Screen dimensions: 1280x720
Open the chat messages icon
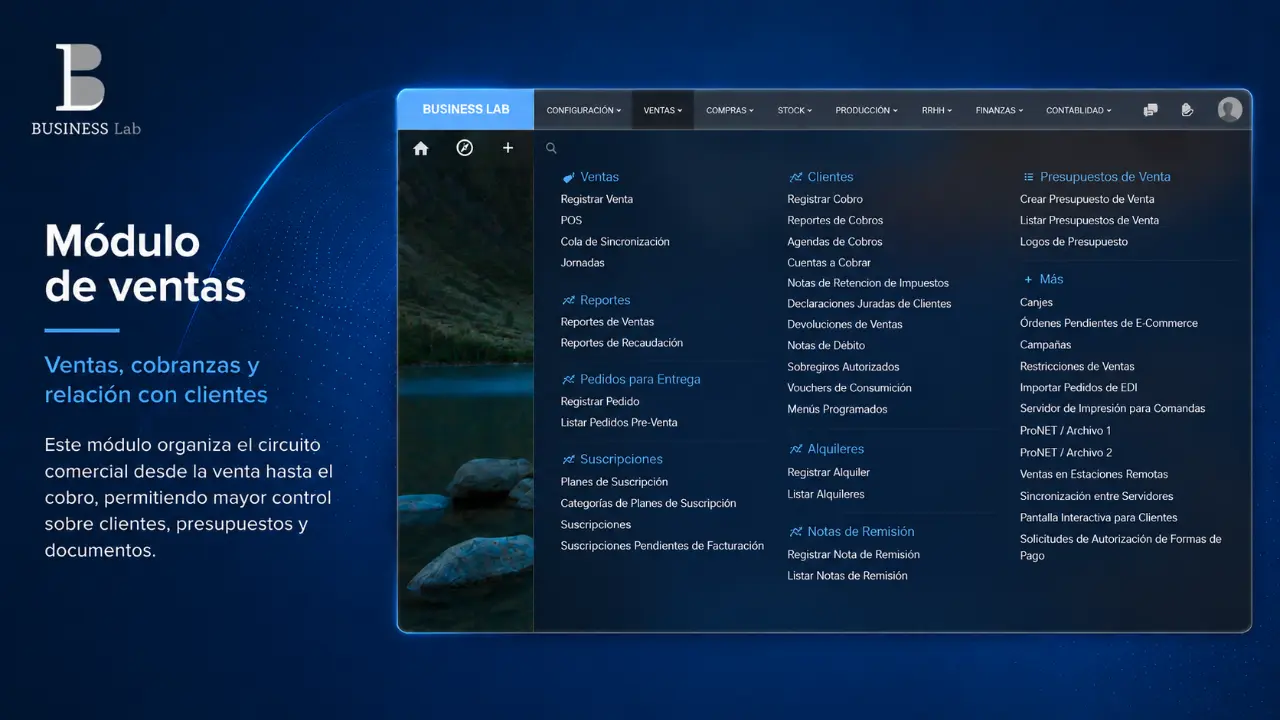point(1151,110)
